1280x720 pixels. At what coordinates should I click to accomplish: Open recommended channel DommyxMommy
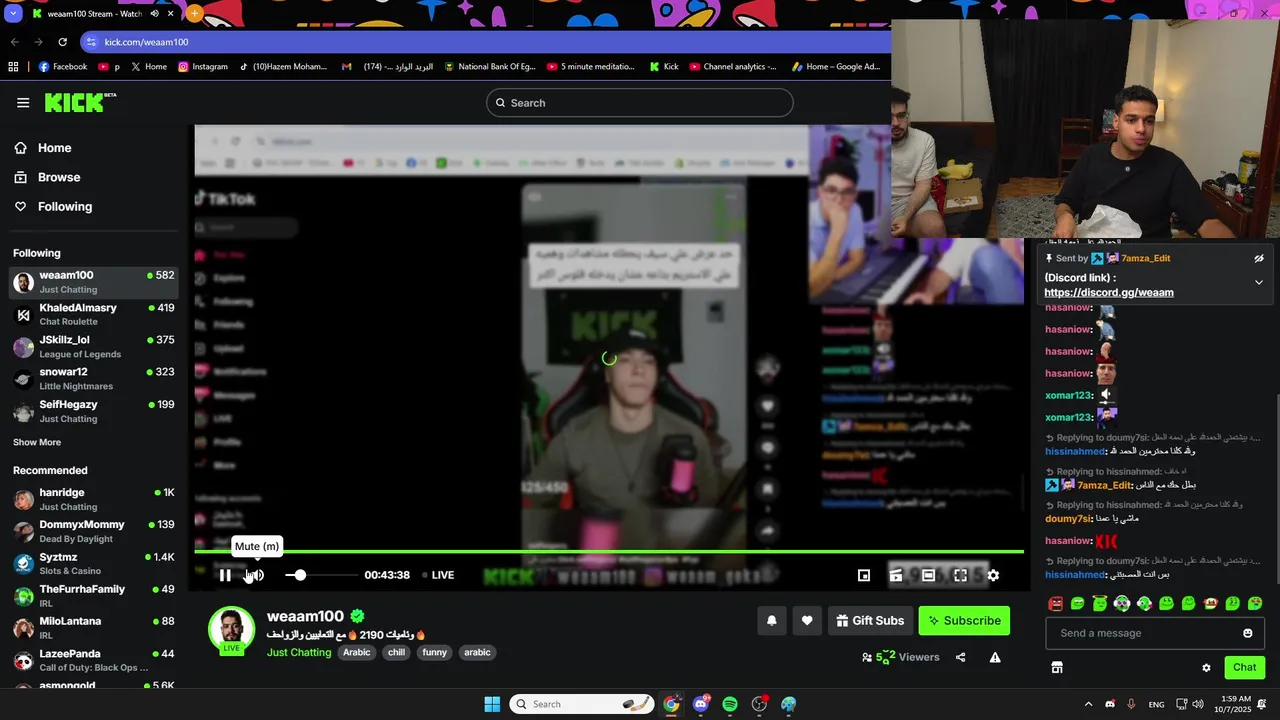click(94, 531)
